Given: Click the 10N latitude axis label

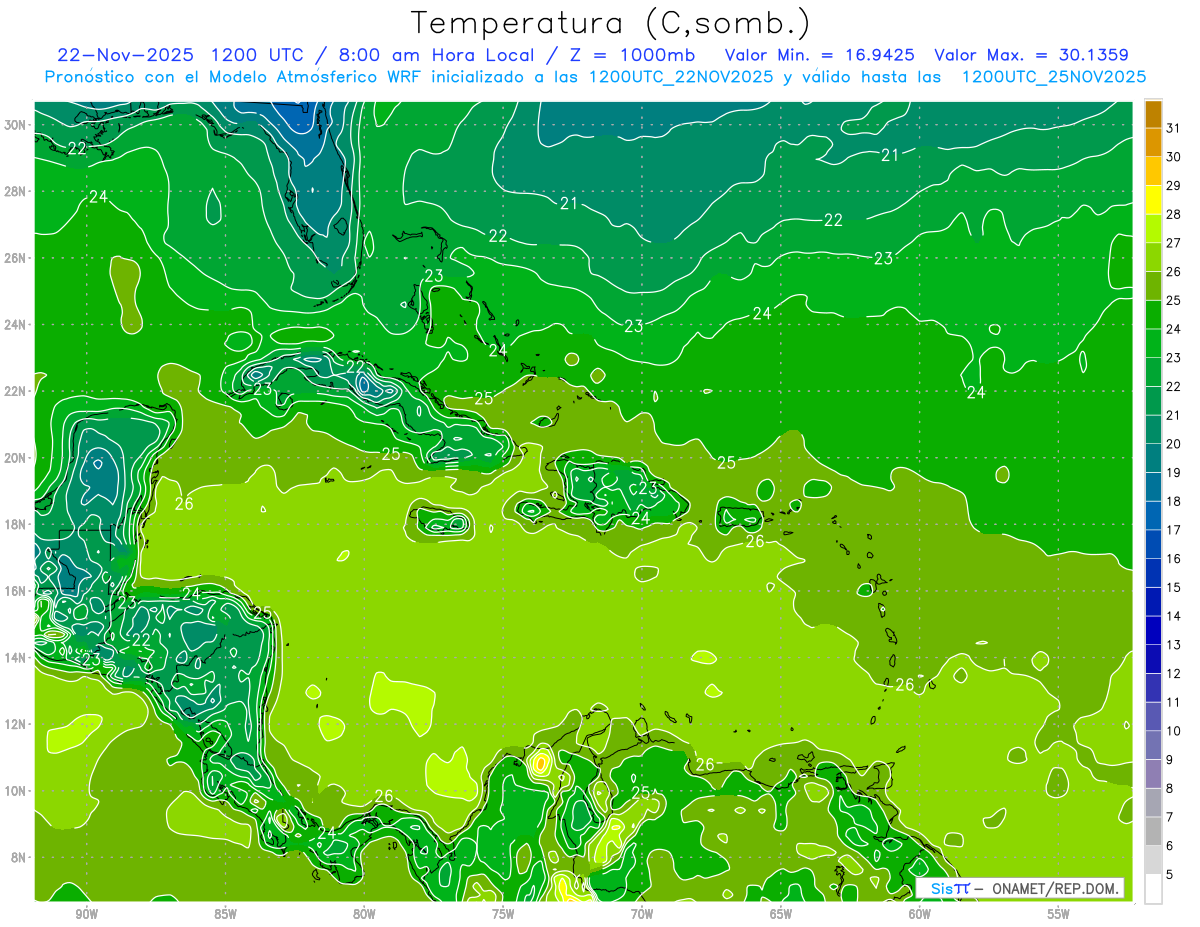Looking at the screenshot, I should click(x=17, y=791).
